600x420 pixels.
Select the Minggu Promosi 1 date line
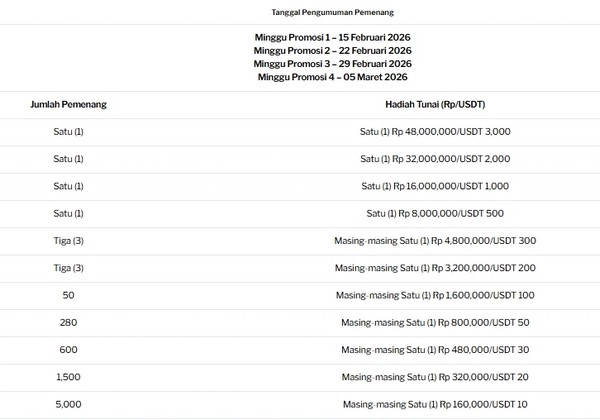click(332, 37)
